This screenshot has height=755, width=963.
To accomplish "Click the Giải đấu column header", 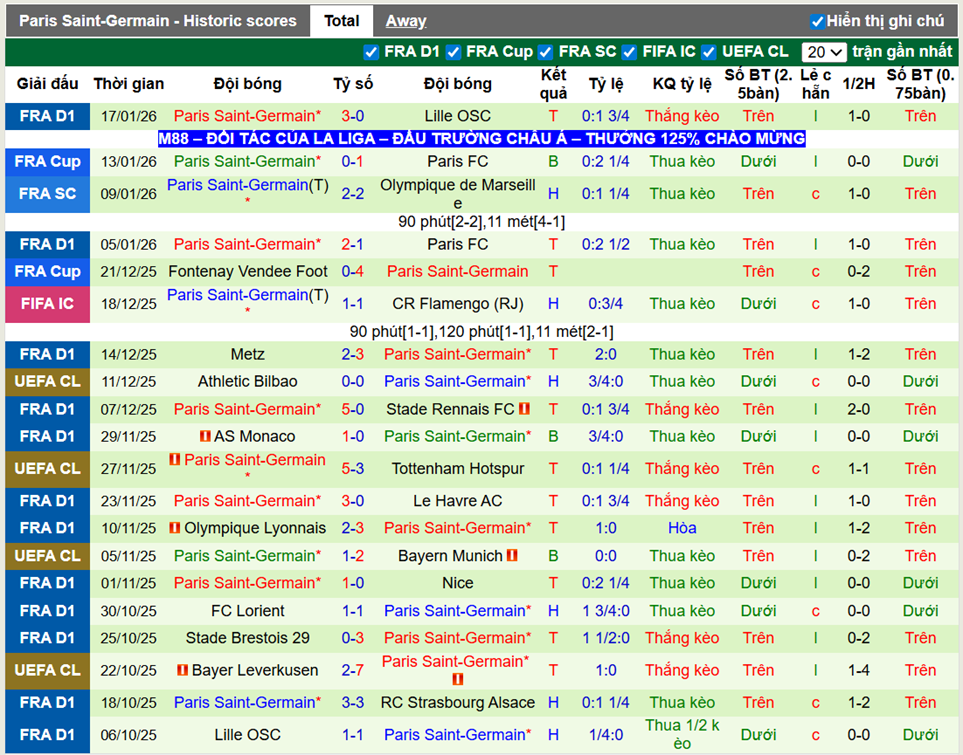I will [47, 84].
